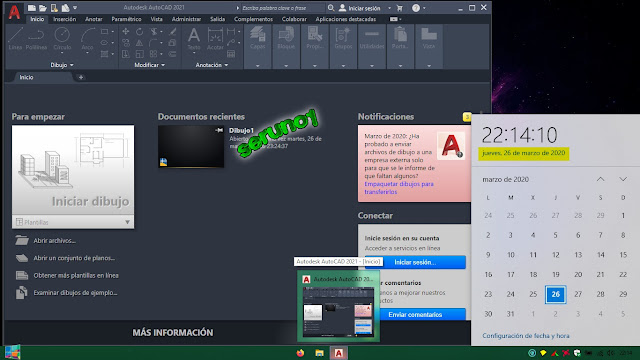This screenshot has width=640, height=360.
Task: Open Configuración de fecha y hora
Action: point(526,336)
